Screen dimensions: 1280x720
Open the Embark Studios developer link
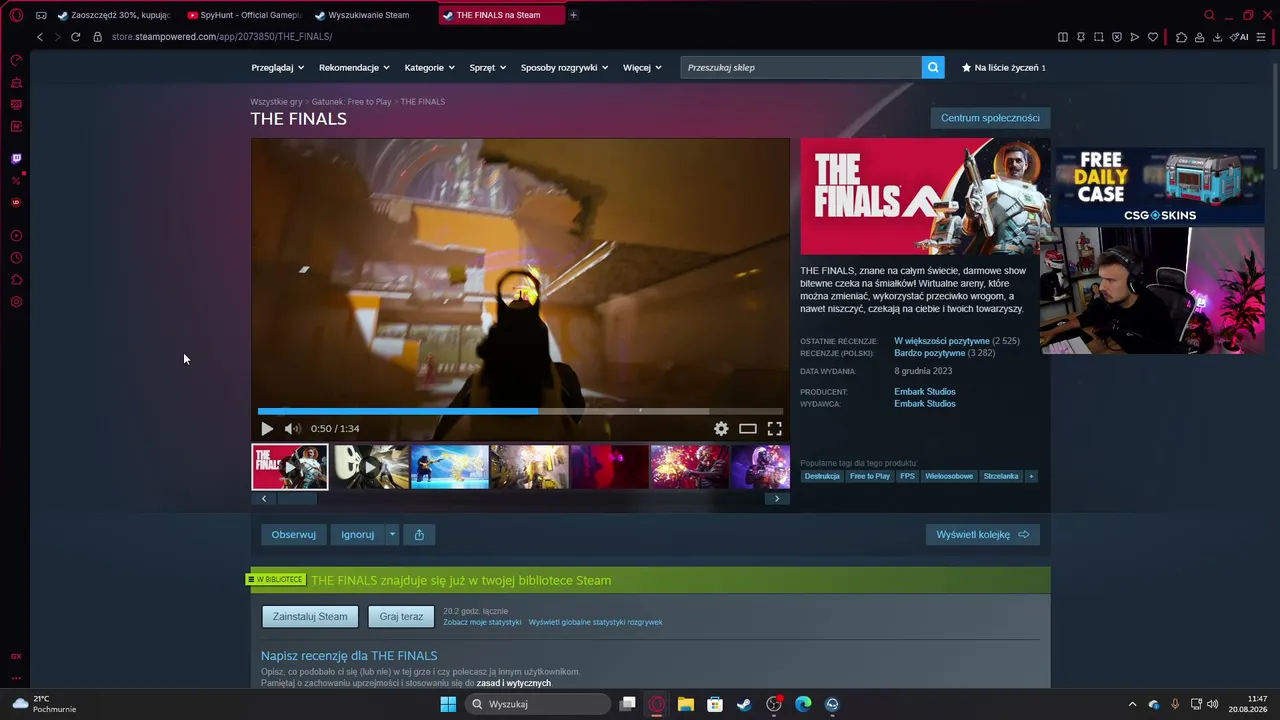pyautogui.click(x=925, y=392)
